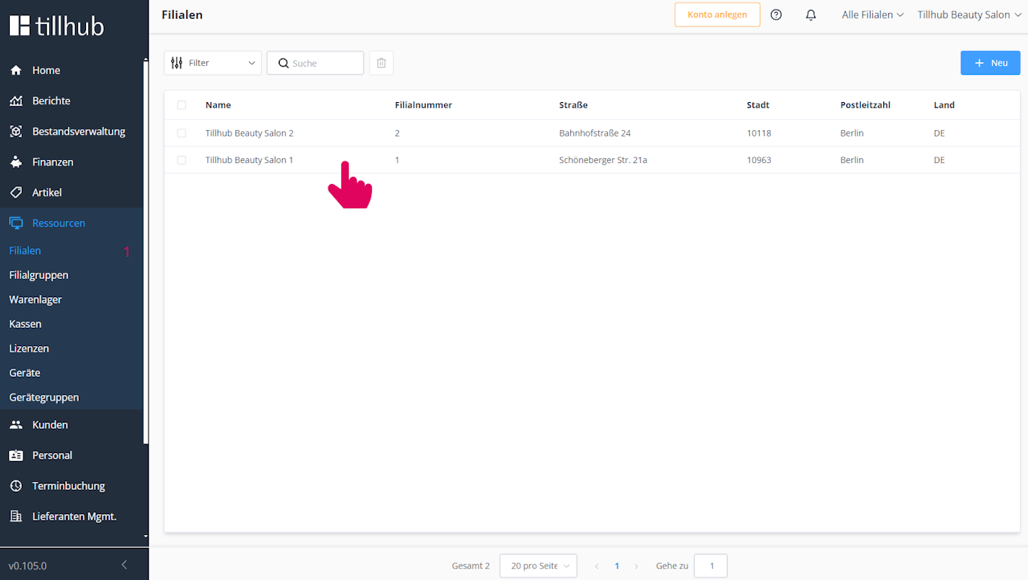Viewport: 1028px width, 580px height.
Task: Open the 20 pro Seite dropdown
Action: click(x=538, y=565)
